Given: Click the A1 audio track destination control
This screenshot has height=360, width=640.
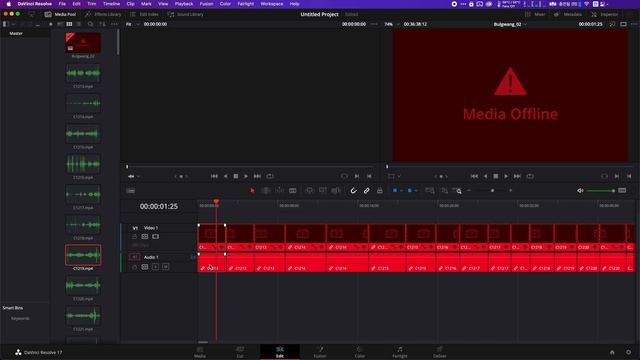Looking at the screenshot, I should 134,257.
